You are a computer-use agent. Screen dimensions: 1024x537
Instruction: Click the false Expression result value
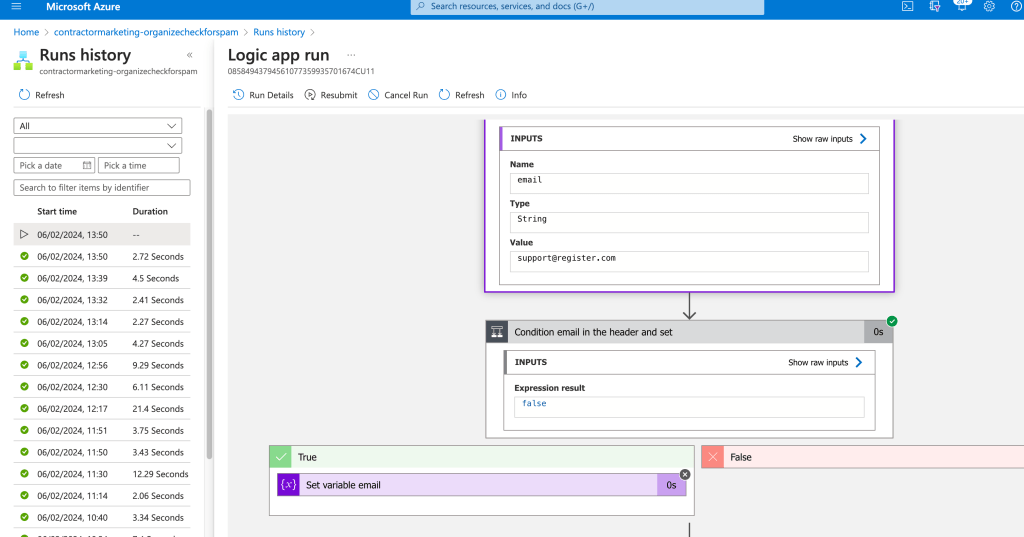(689, 407)
